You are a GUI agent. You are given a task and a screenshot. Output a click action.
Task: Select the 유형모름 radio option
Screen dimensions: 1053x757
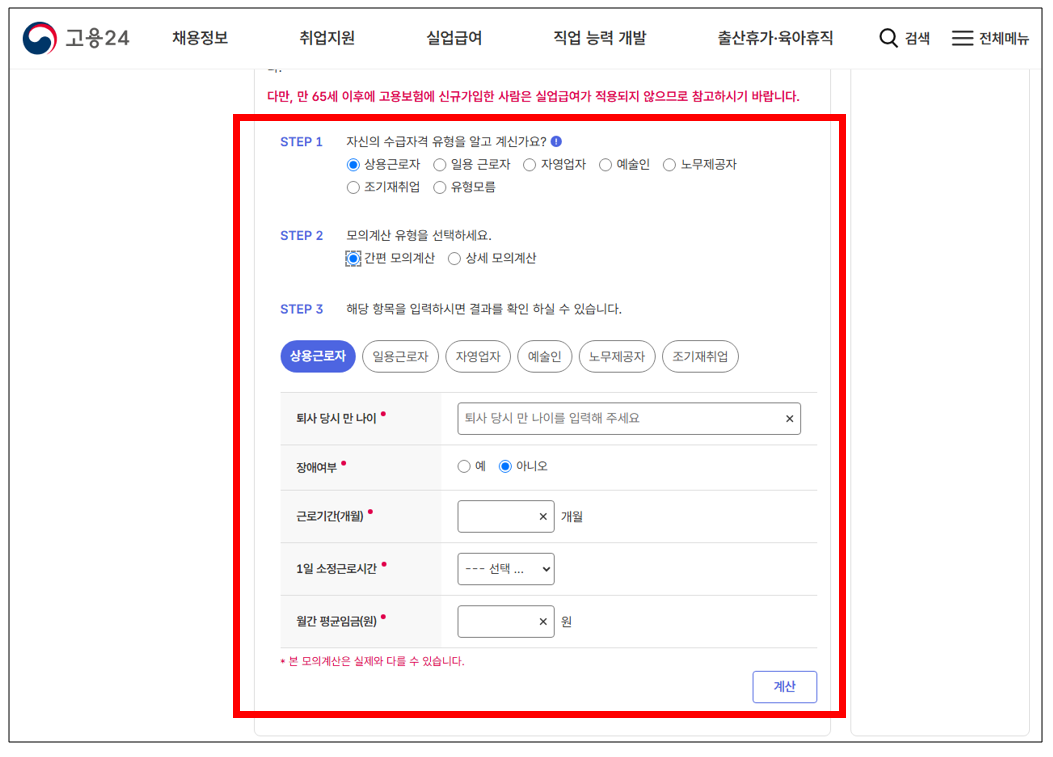439,186
